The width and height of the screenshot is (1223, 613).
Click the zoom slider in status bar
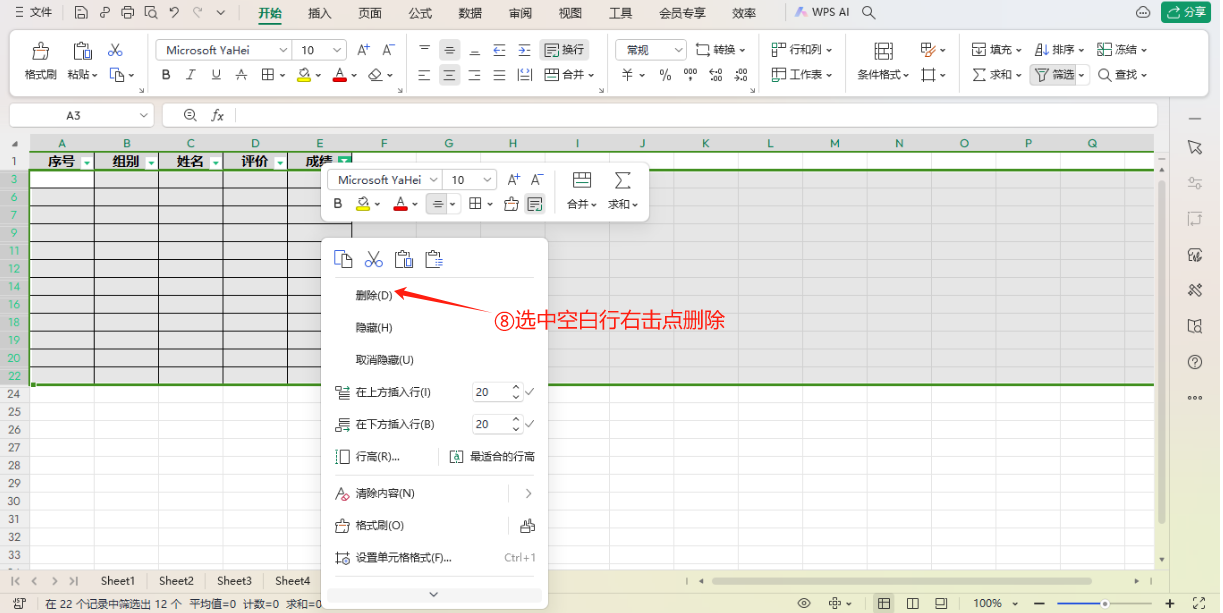click(x=1105, y=603)
